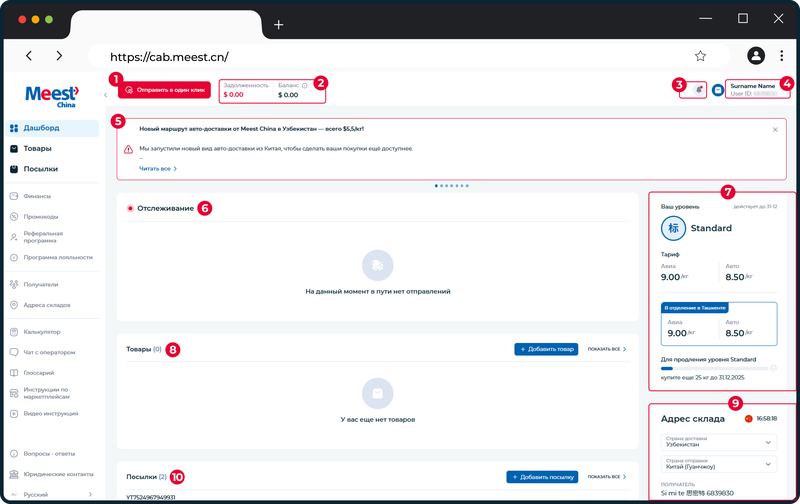Close the news announcement banner
This screenshot has width=800, height=504.
pos(775,130)
